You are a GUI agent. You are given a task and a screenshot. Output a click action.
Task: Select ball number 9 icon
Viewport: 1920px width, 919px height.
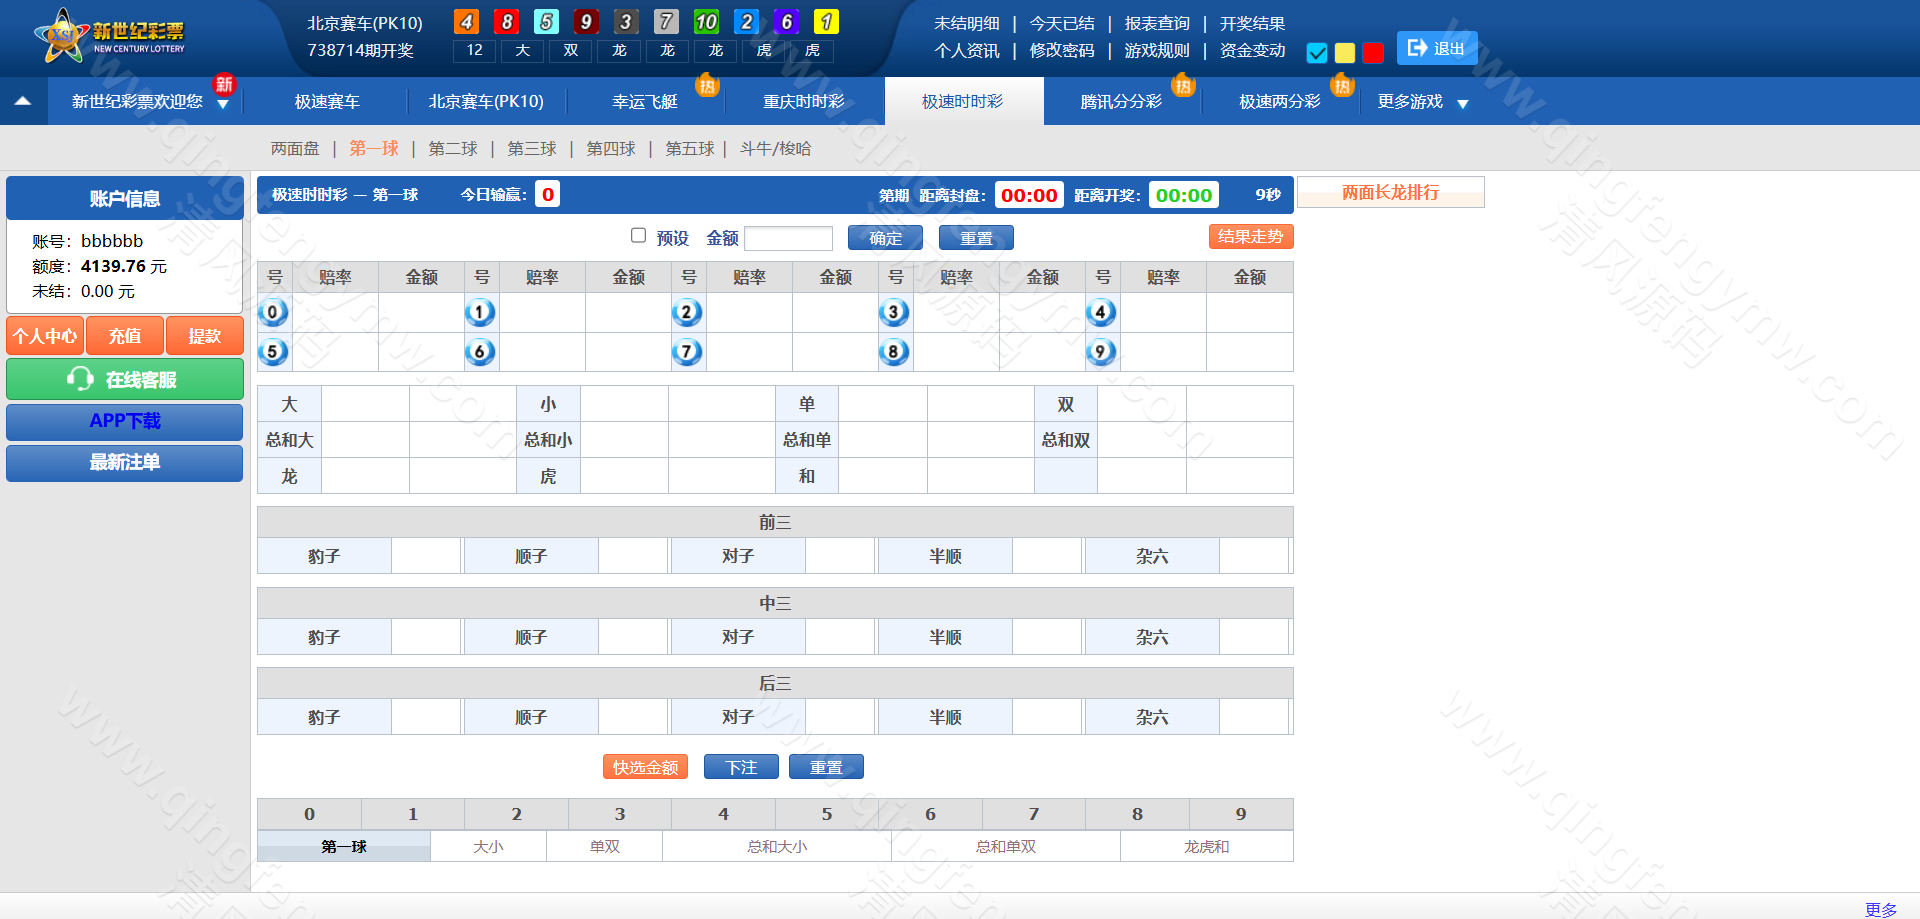click(1101, 351)
